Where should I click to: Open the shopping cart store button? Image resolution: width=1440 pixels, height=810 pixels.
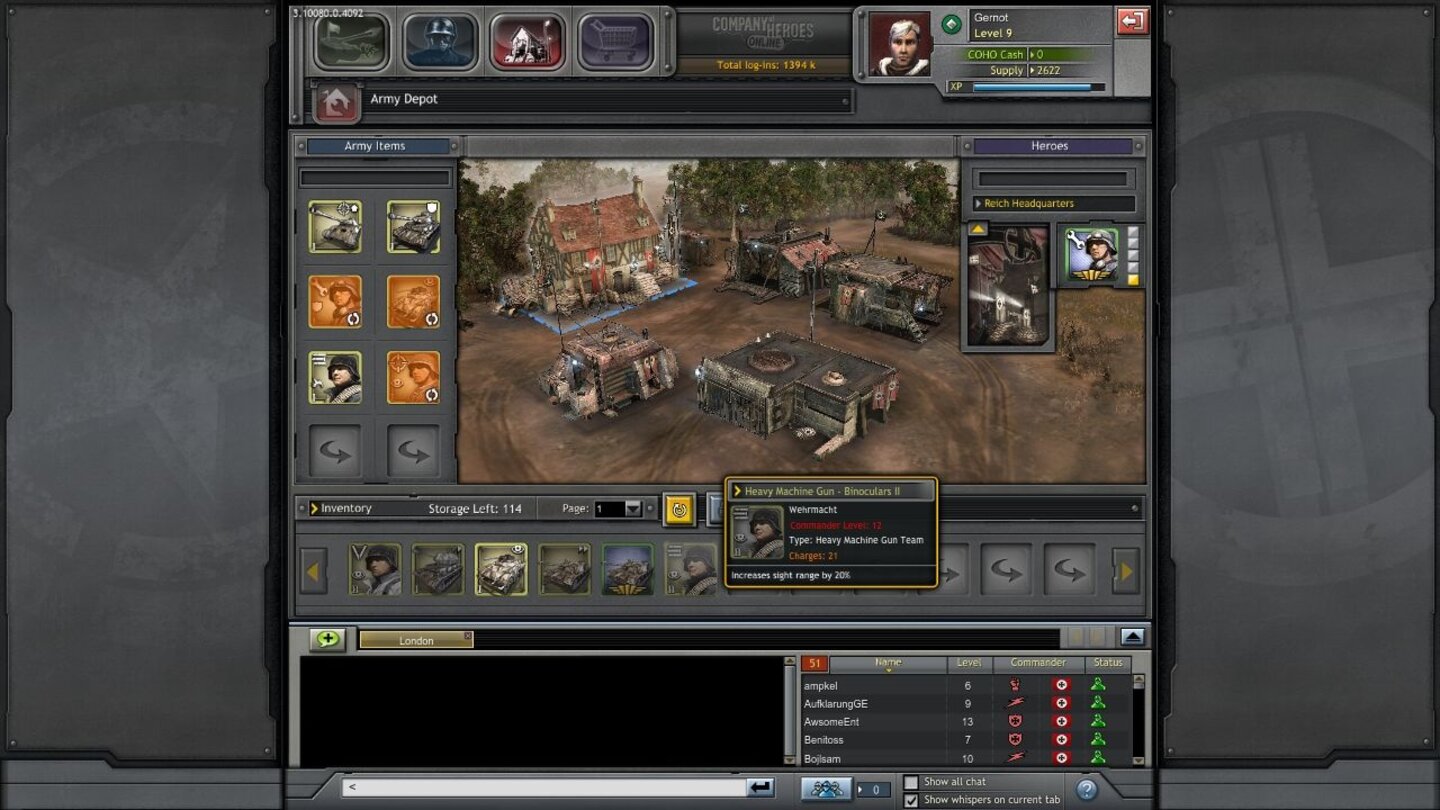tap(615, 40)
